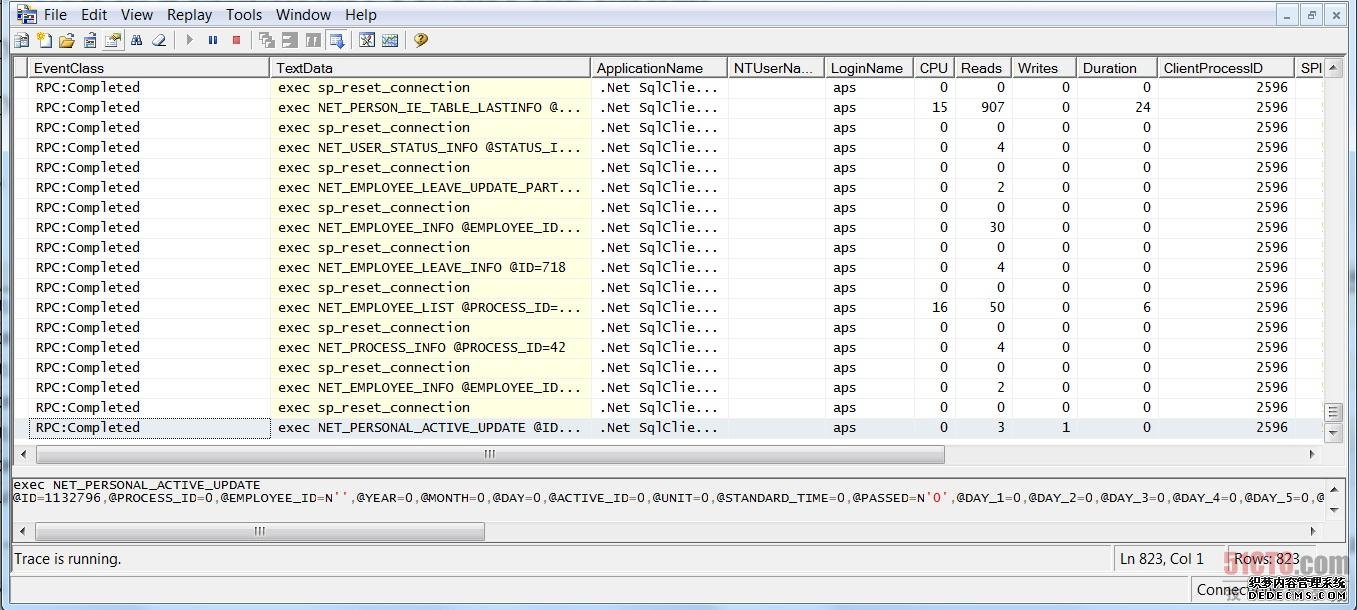
Task: Open the Replay menu
Action: tap(189, 14)
